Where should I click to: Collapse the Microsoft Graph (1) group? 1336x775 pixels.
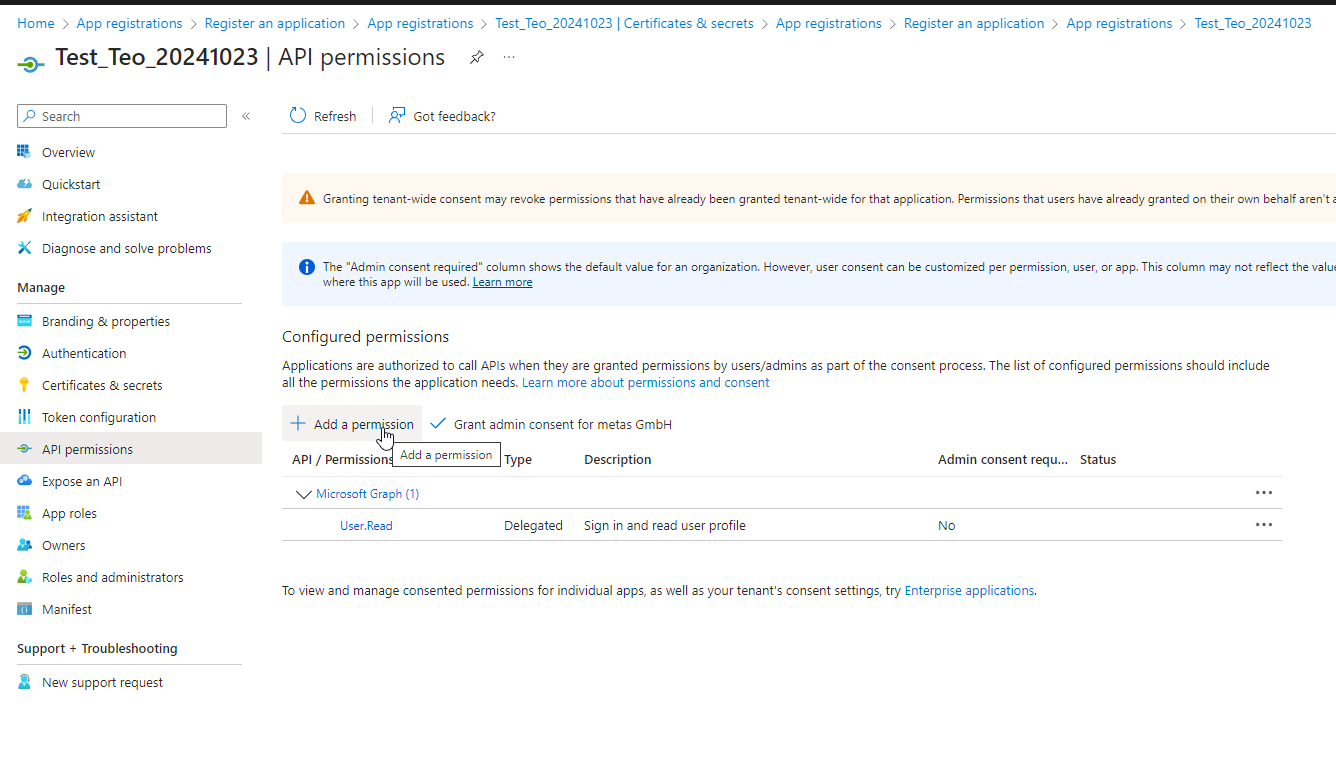pos(304,494)
